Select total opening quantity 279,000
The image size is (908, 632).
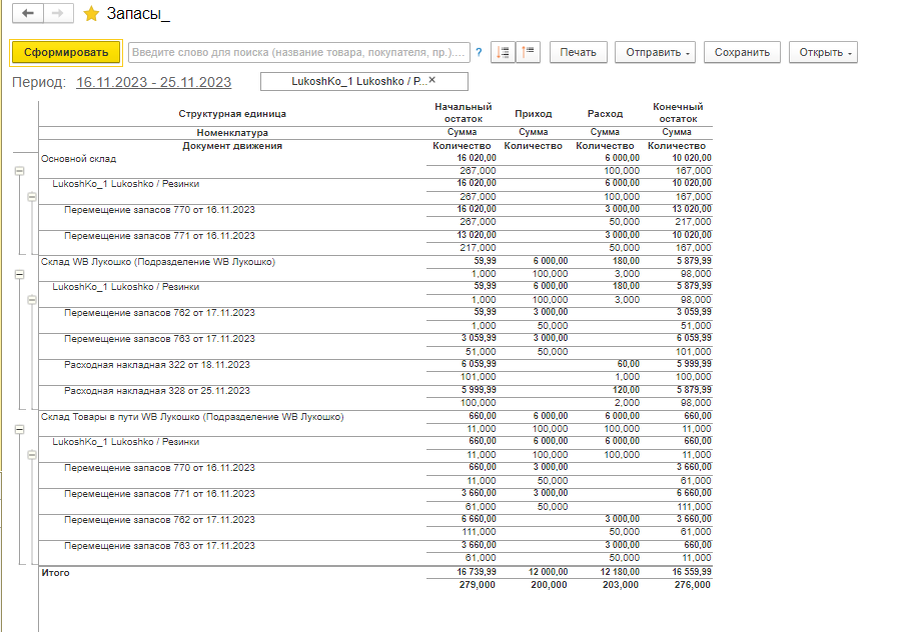tap(477, 585)
